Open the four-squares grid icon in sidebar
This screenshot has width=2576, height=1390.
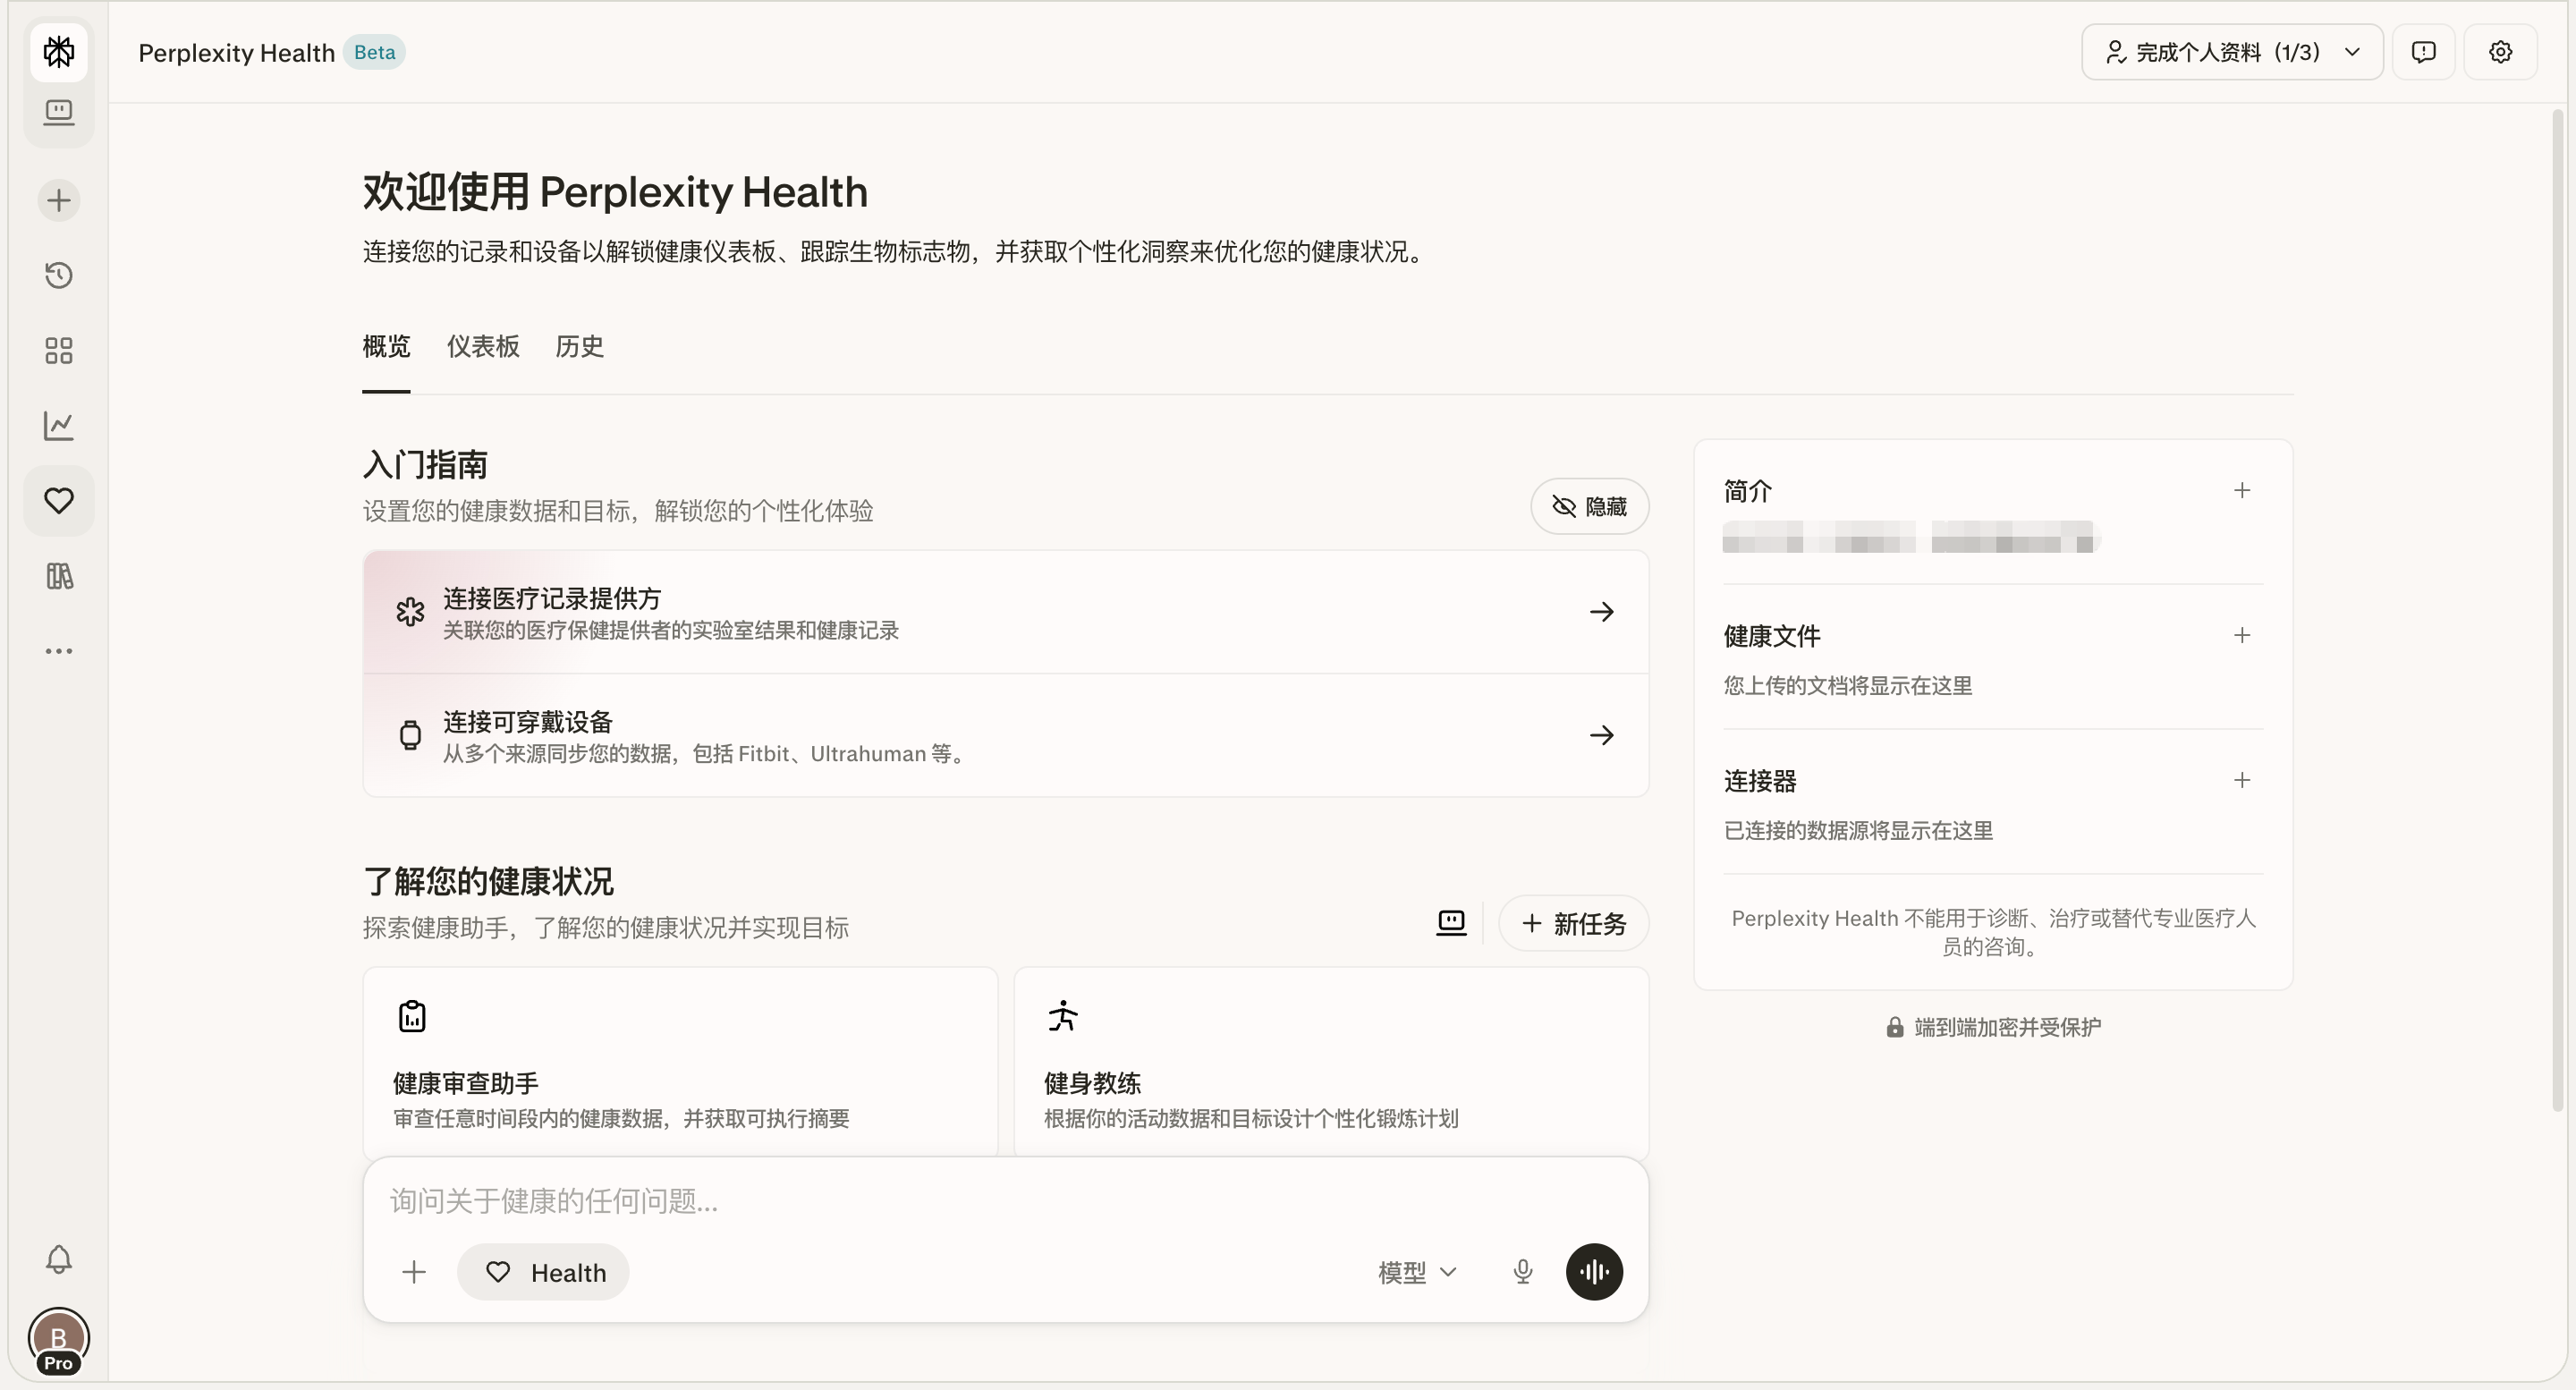[59, 350]
